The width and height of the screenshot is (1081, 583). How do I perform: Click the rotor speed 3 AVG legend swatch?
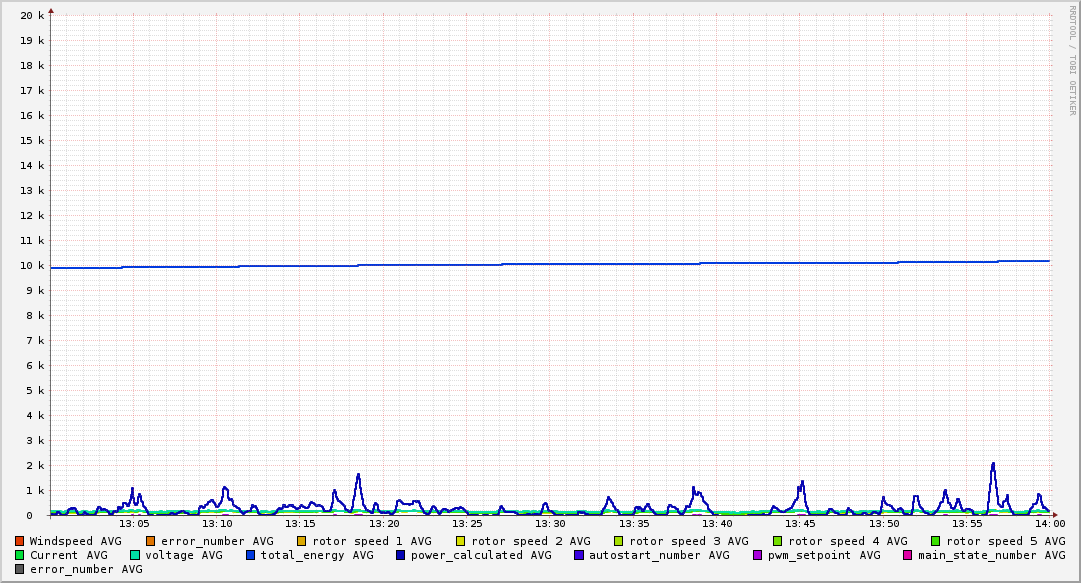pyautogui.click(x=619, y=541)
